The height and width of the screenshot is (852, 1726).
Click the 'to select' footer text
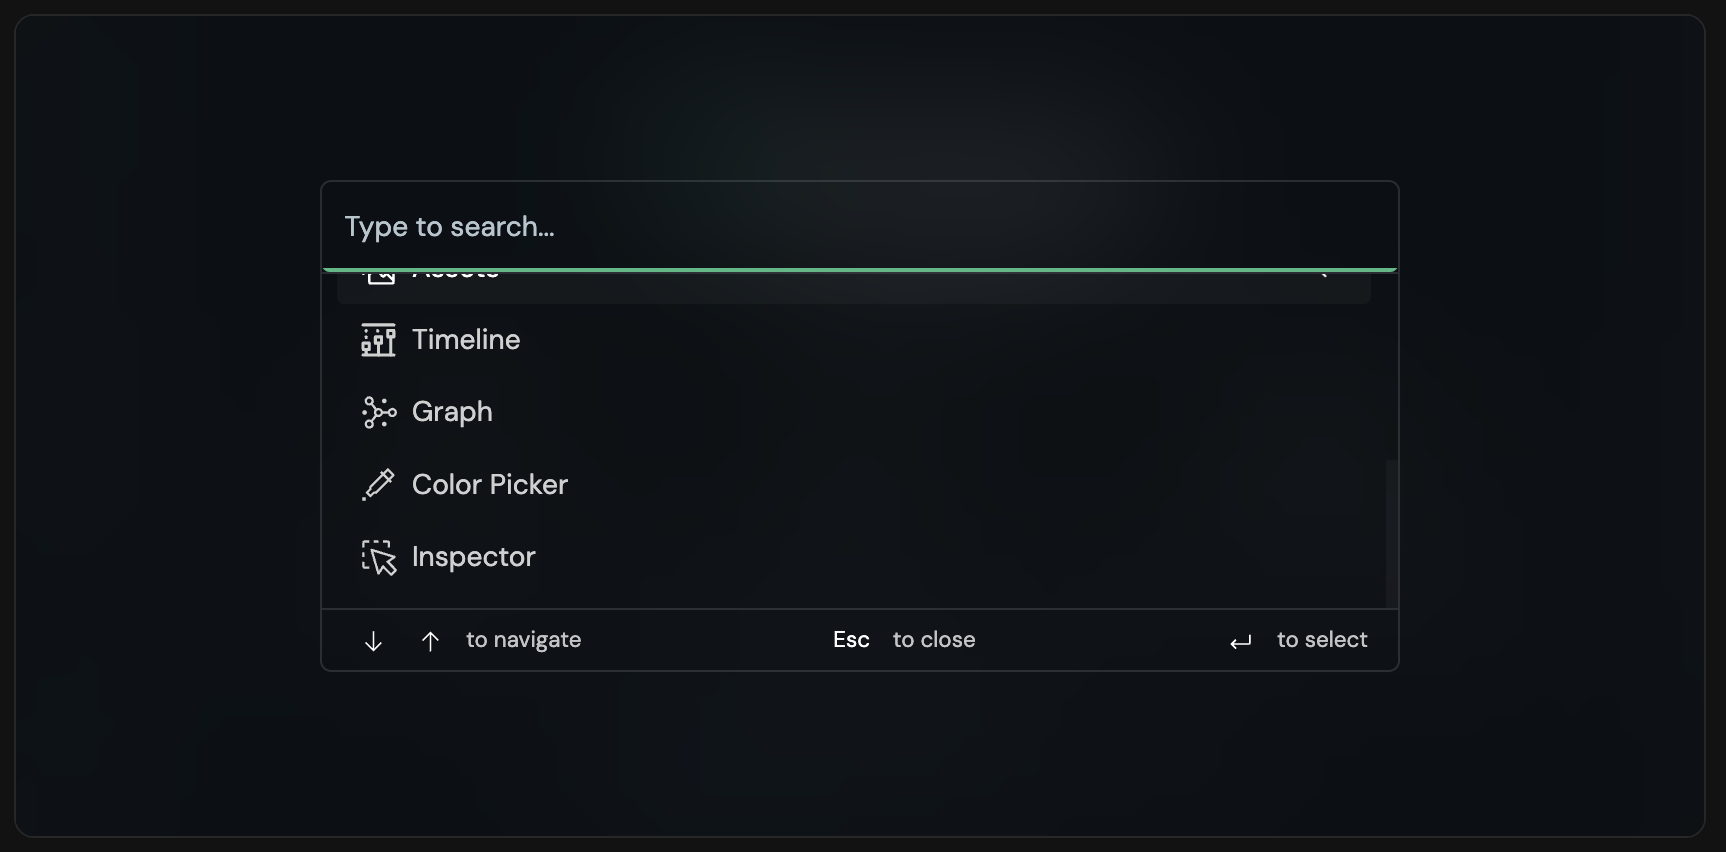[x=1322, y=640]
